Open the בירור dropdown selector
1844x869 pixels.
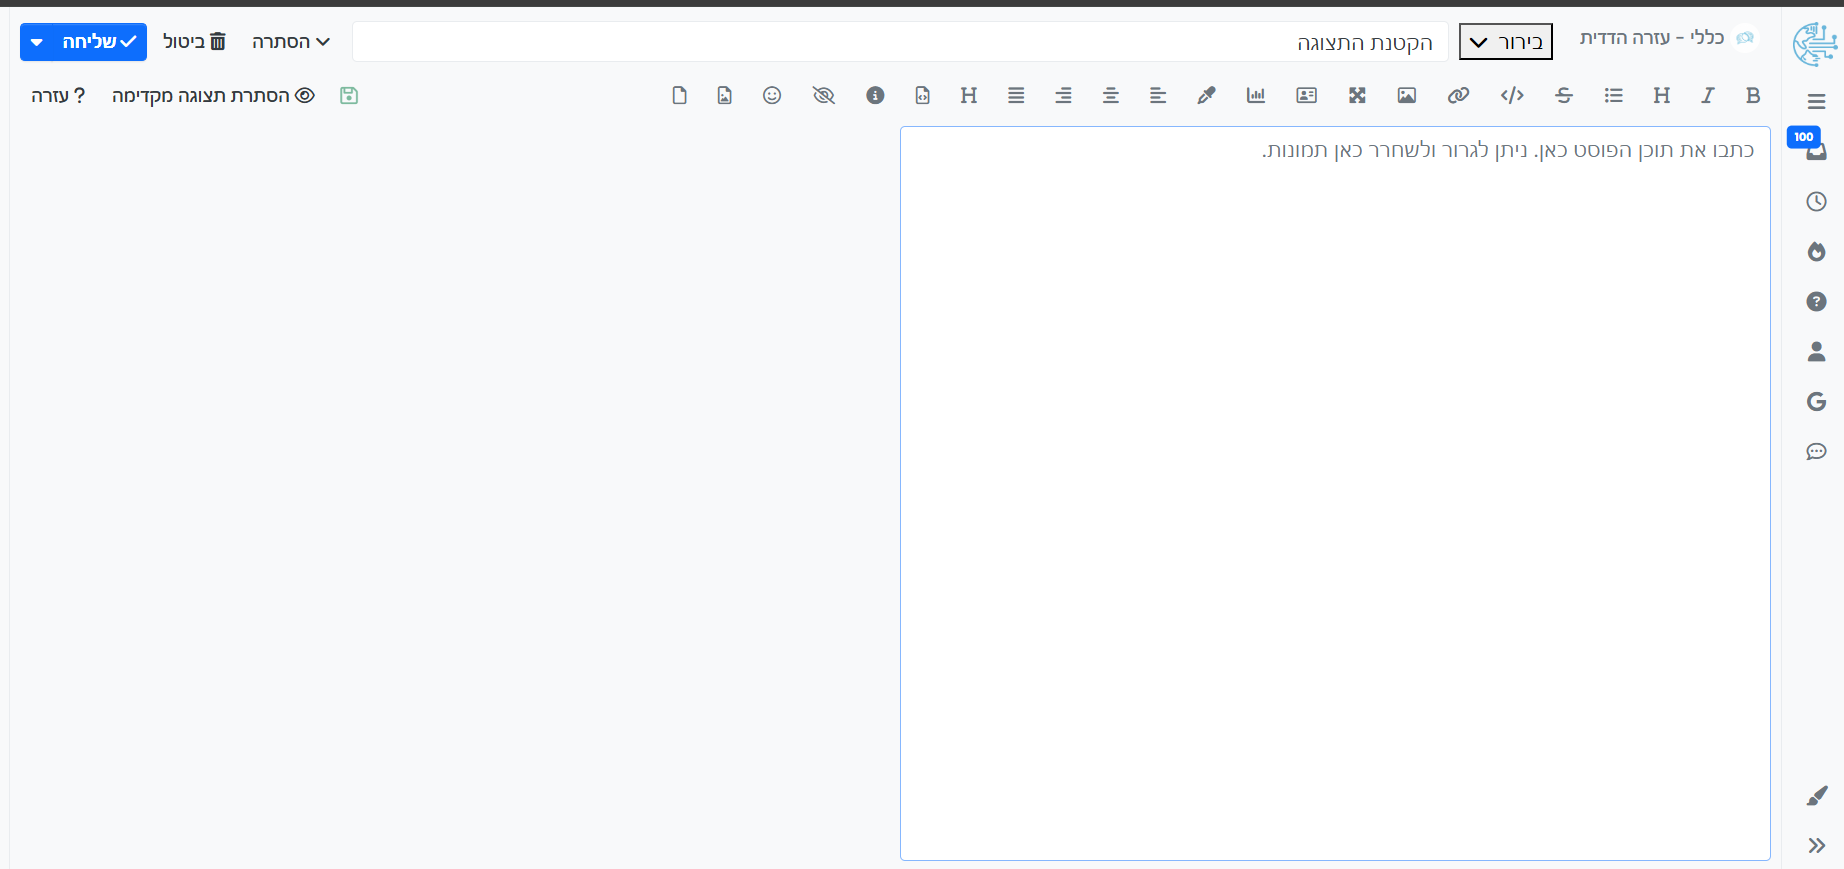[1505, 42]
